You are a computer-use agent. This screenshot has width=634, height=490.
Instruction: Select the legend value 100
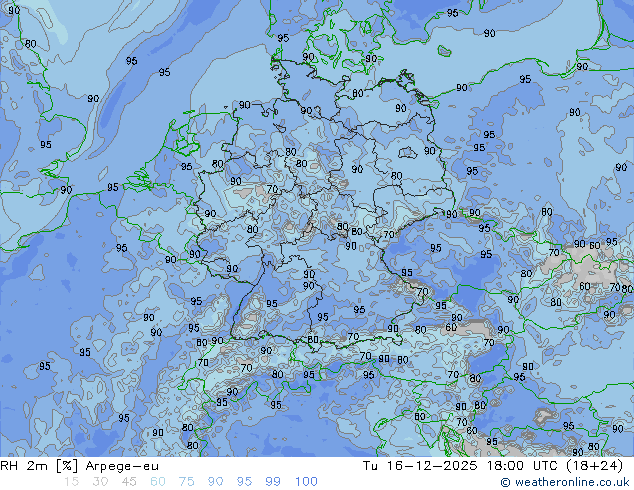coord(306,482)
